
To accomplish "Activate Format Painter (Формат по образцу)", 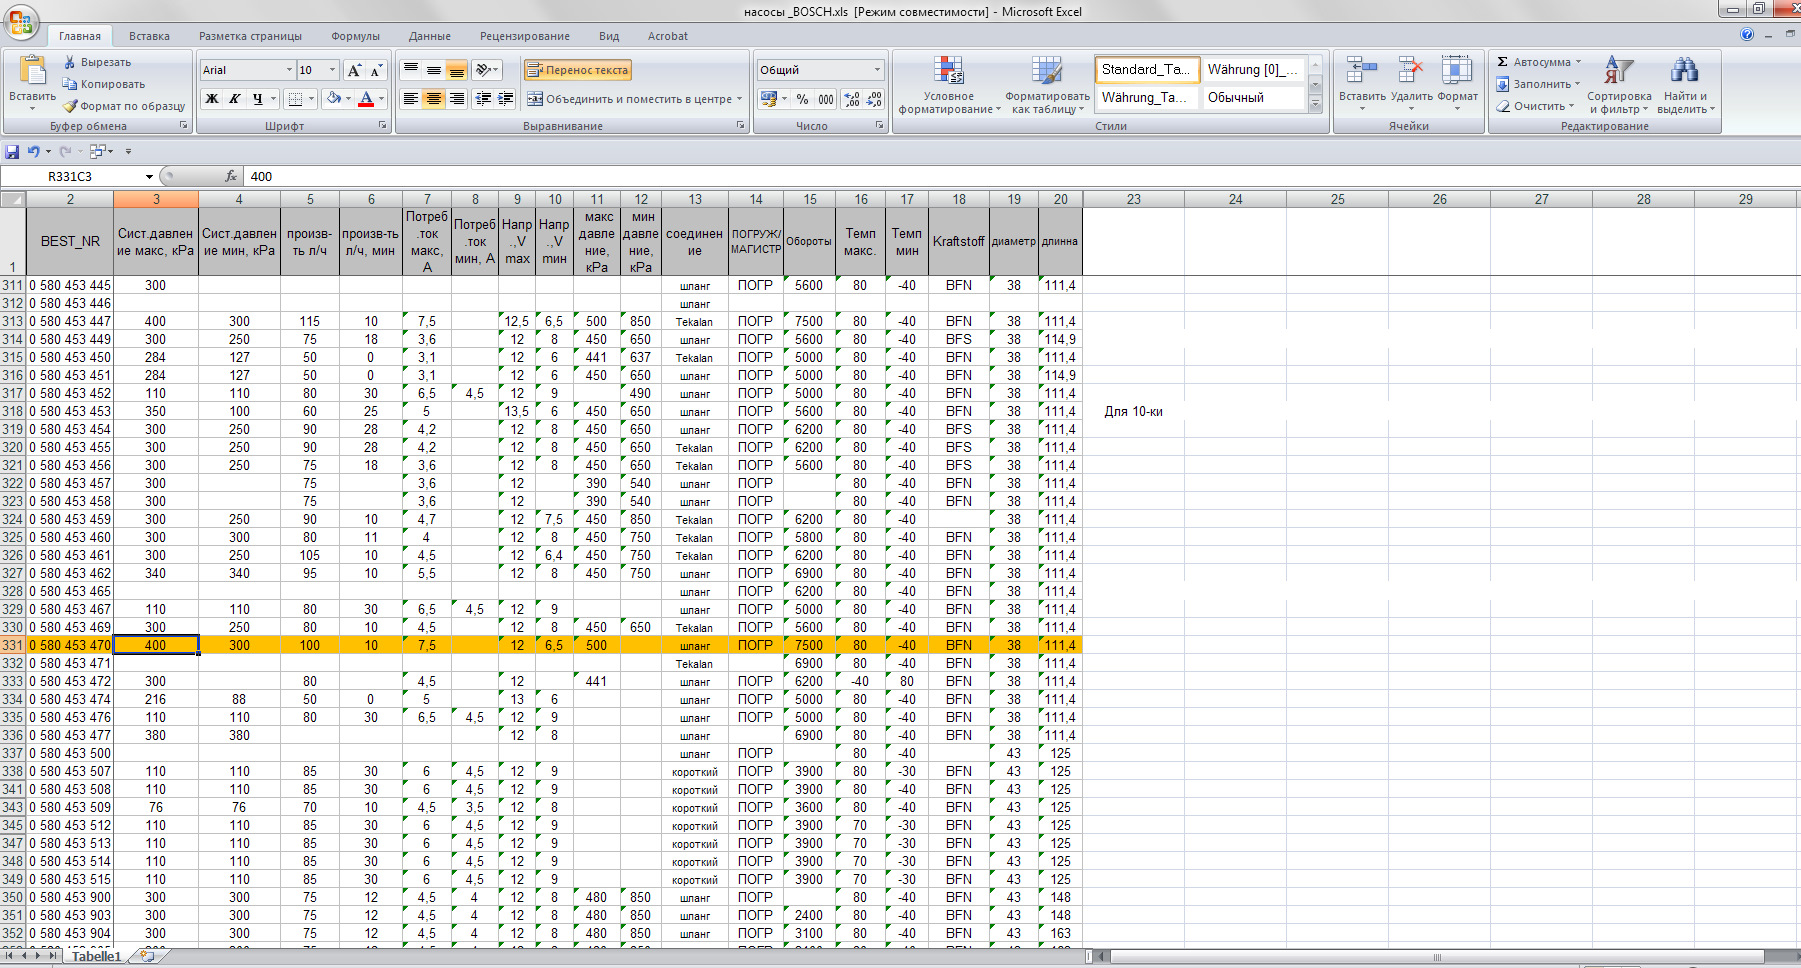I will tap(124, 106).
